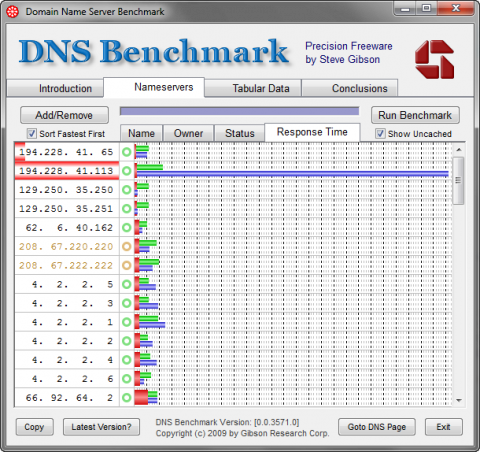The height and width of the screenshot is (452, 480).
Task: Select the Name sub-tab
Action: point(141,133)
